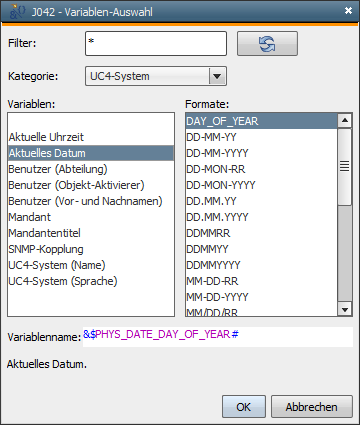Click the UC4 variable icon in title bar
This screenshot has width=360, height=425.
[17, 12]
